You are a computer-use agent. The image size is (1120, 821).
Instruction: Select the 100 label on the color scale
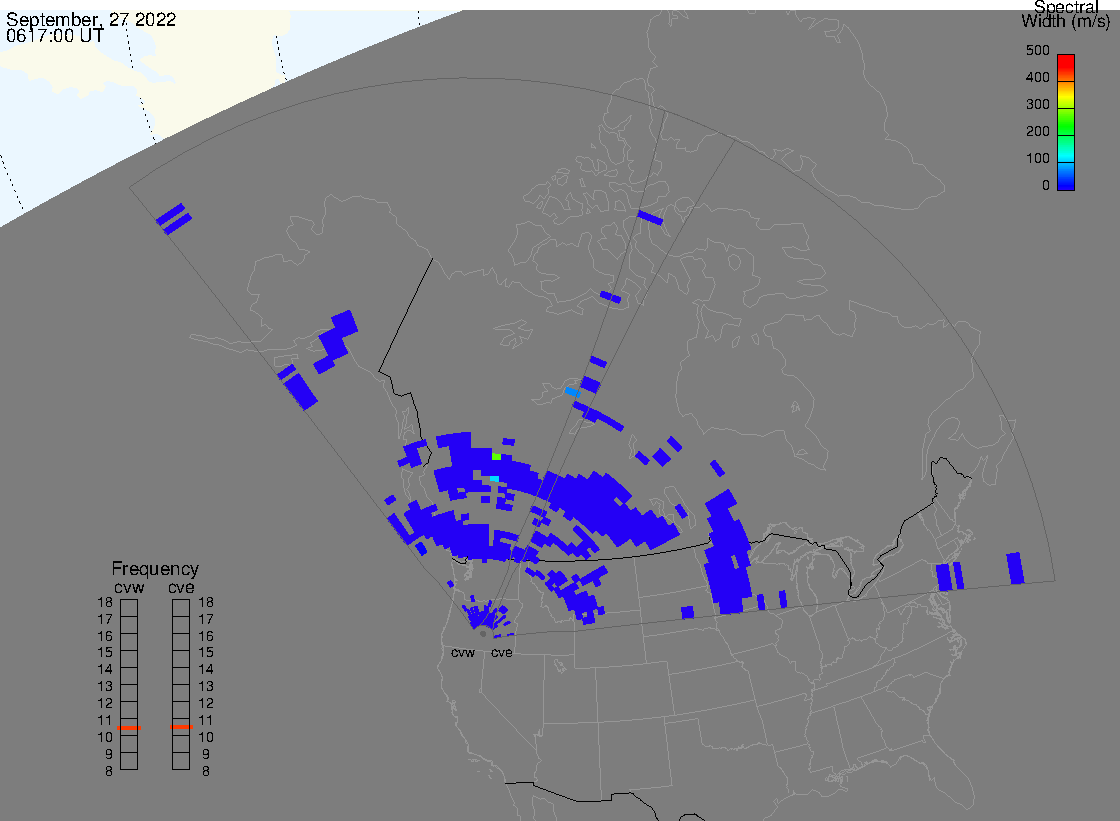[x=1037, y=159]
